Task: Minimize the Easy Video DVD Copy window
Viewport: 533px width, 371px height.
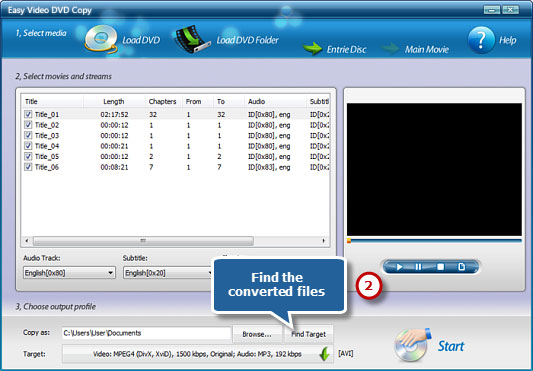Action: [492, 10]
